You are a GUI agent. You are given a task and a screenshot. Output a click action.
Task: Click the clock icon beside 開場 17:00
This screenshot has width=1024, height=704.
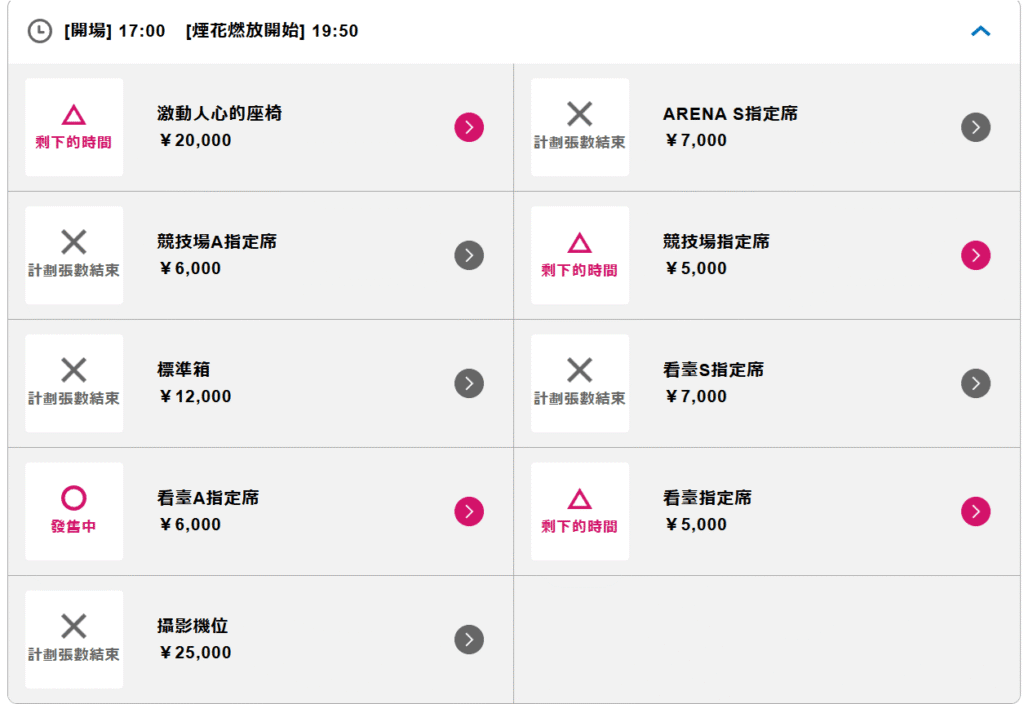pos(39,31)
